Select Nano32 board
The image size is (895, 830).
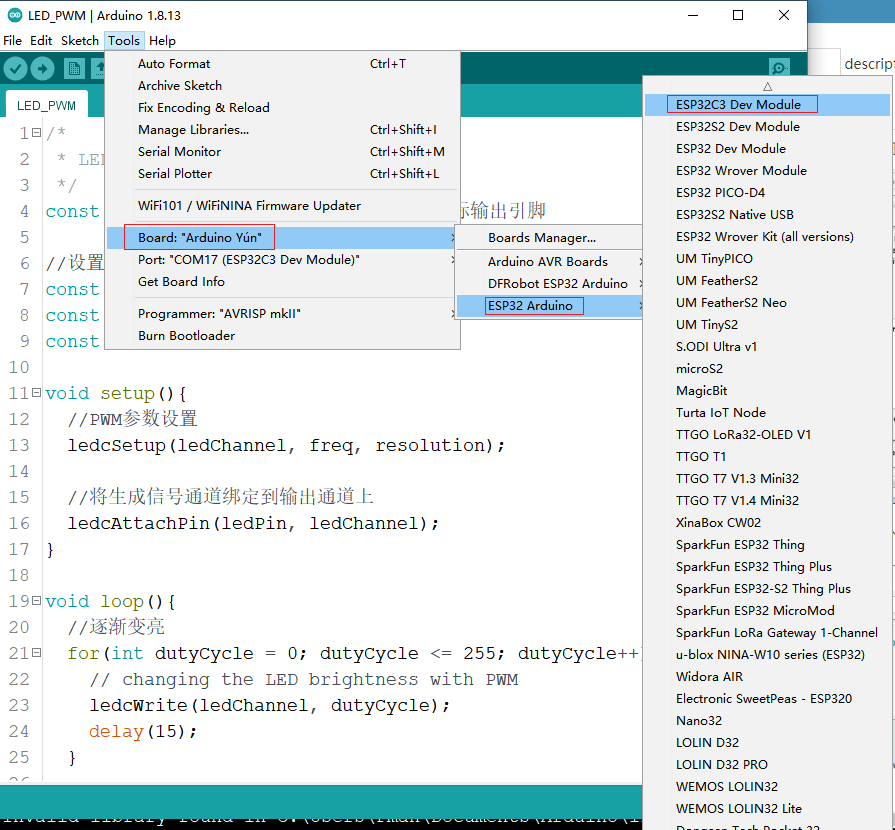pos(767,720)
